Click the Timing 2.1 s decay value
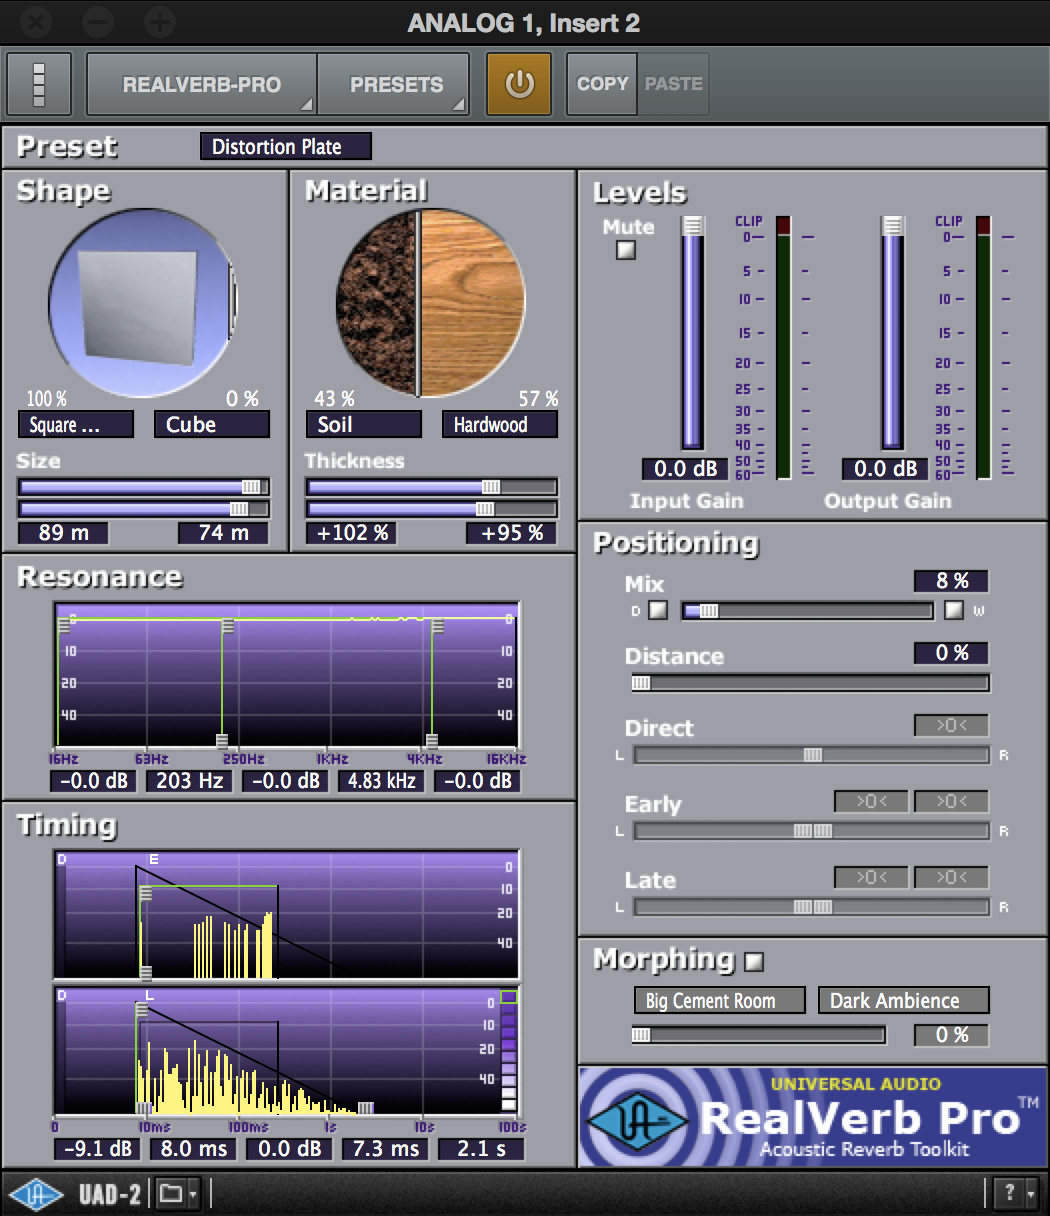The image size is (1050, 1216). point(482,1149)
